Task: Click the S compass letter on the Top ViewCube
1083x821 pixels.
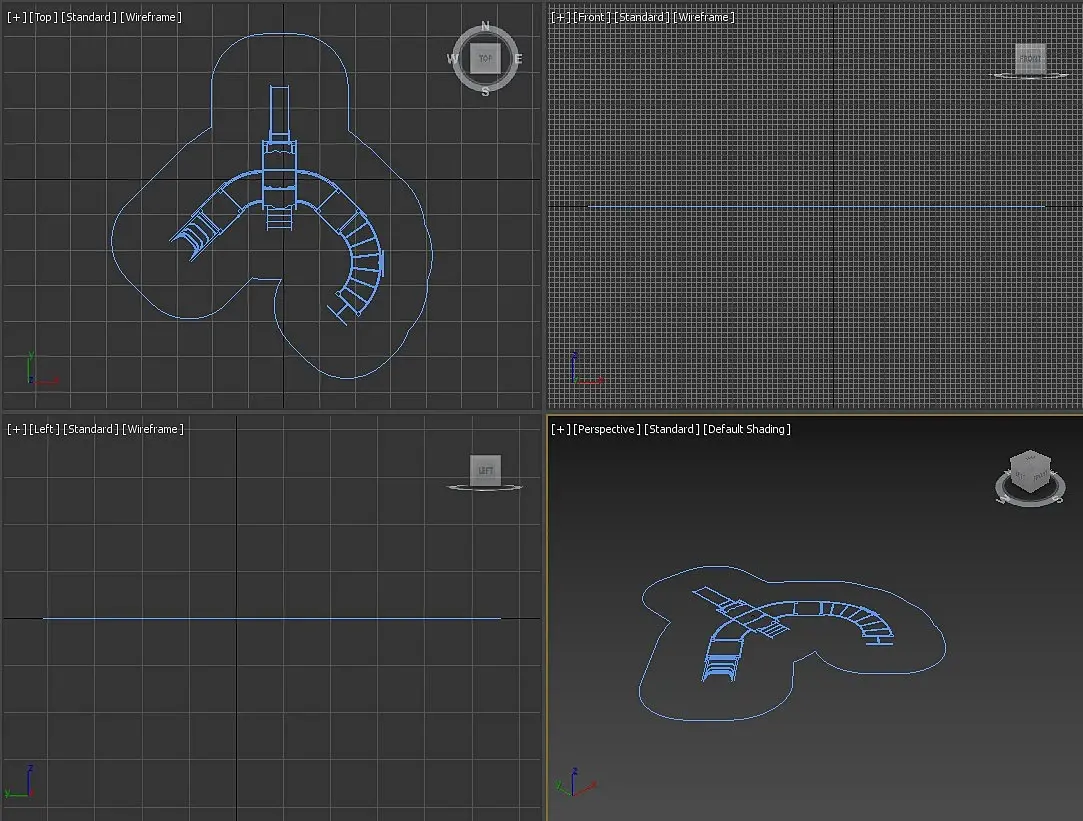Action: coord(485,91)
